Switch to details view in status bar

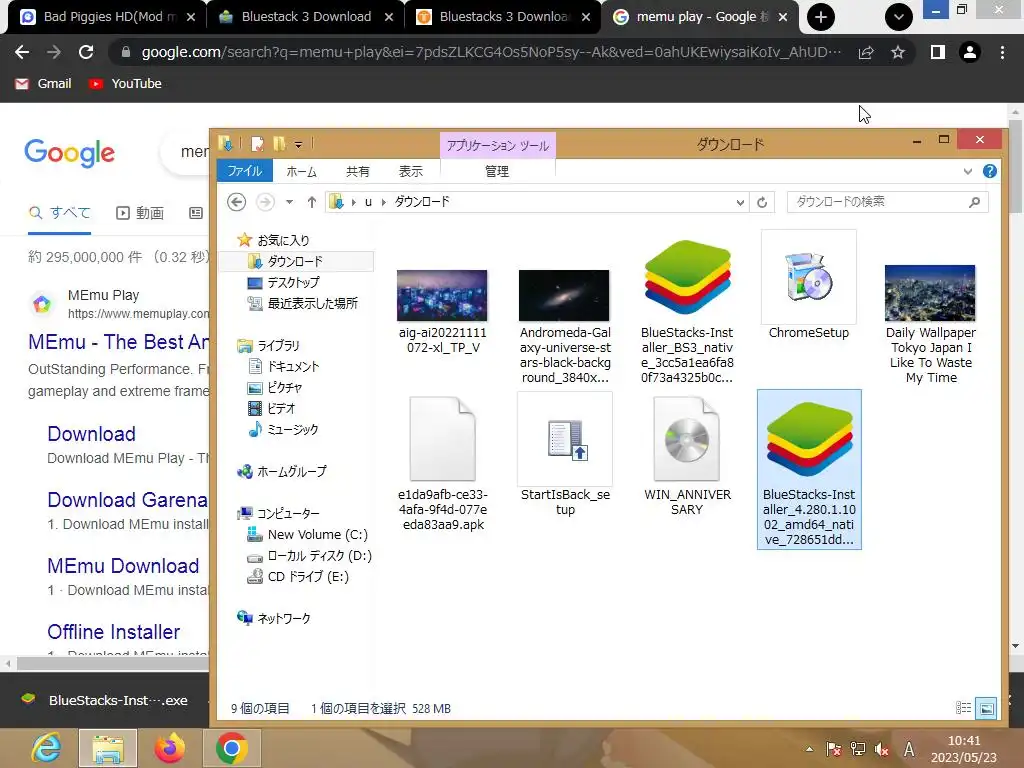[x=963, y=708]
